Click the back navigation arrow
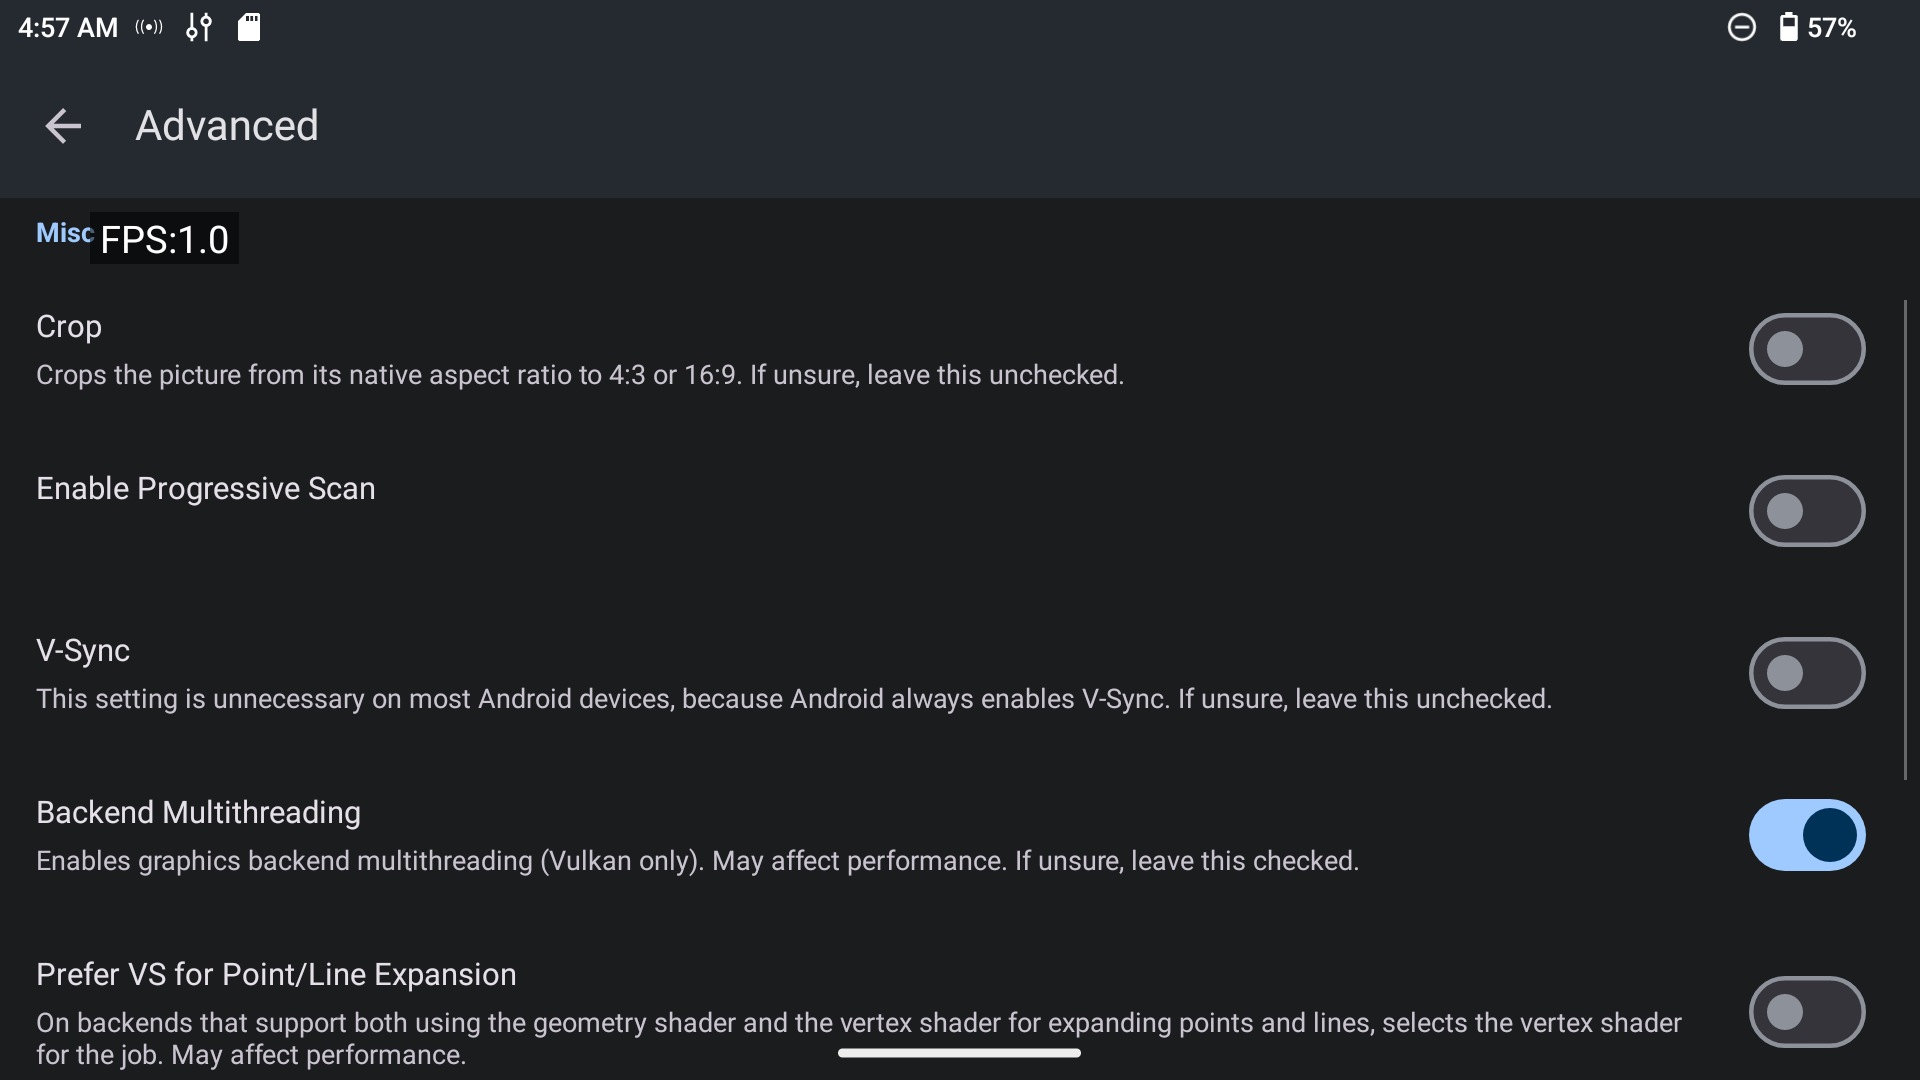Screen dimensions: 1920x1080 point(62,125)
